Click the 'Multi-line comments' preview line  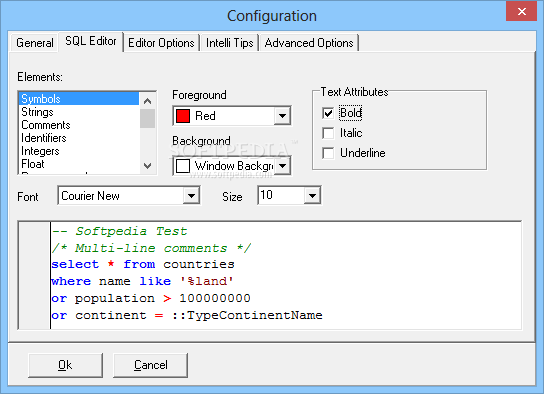[x=151, y=248]
